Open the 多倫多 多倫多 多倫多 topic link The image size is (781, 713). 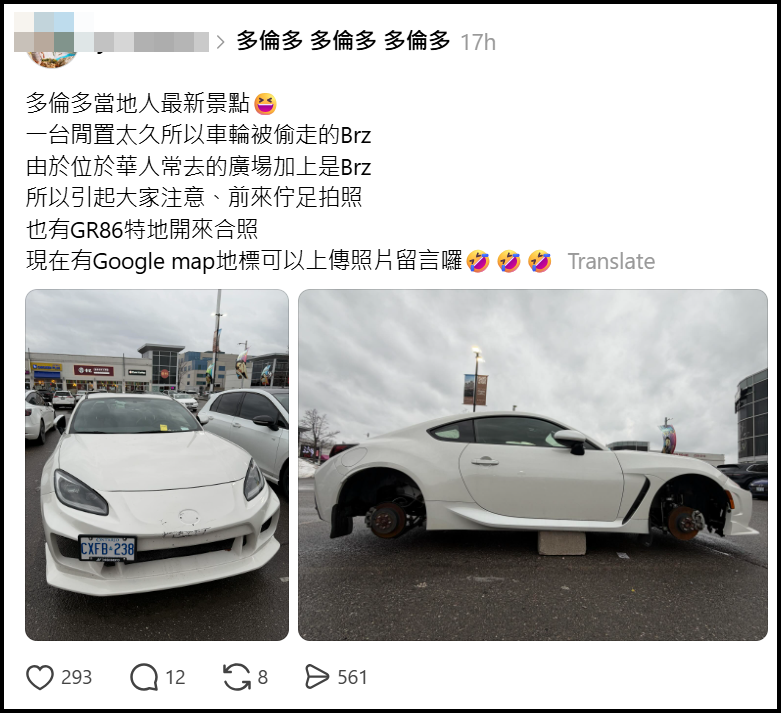click(343, 41)
